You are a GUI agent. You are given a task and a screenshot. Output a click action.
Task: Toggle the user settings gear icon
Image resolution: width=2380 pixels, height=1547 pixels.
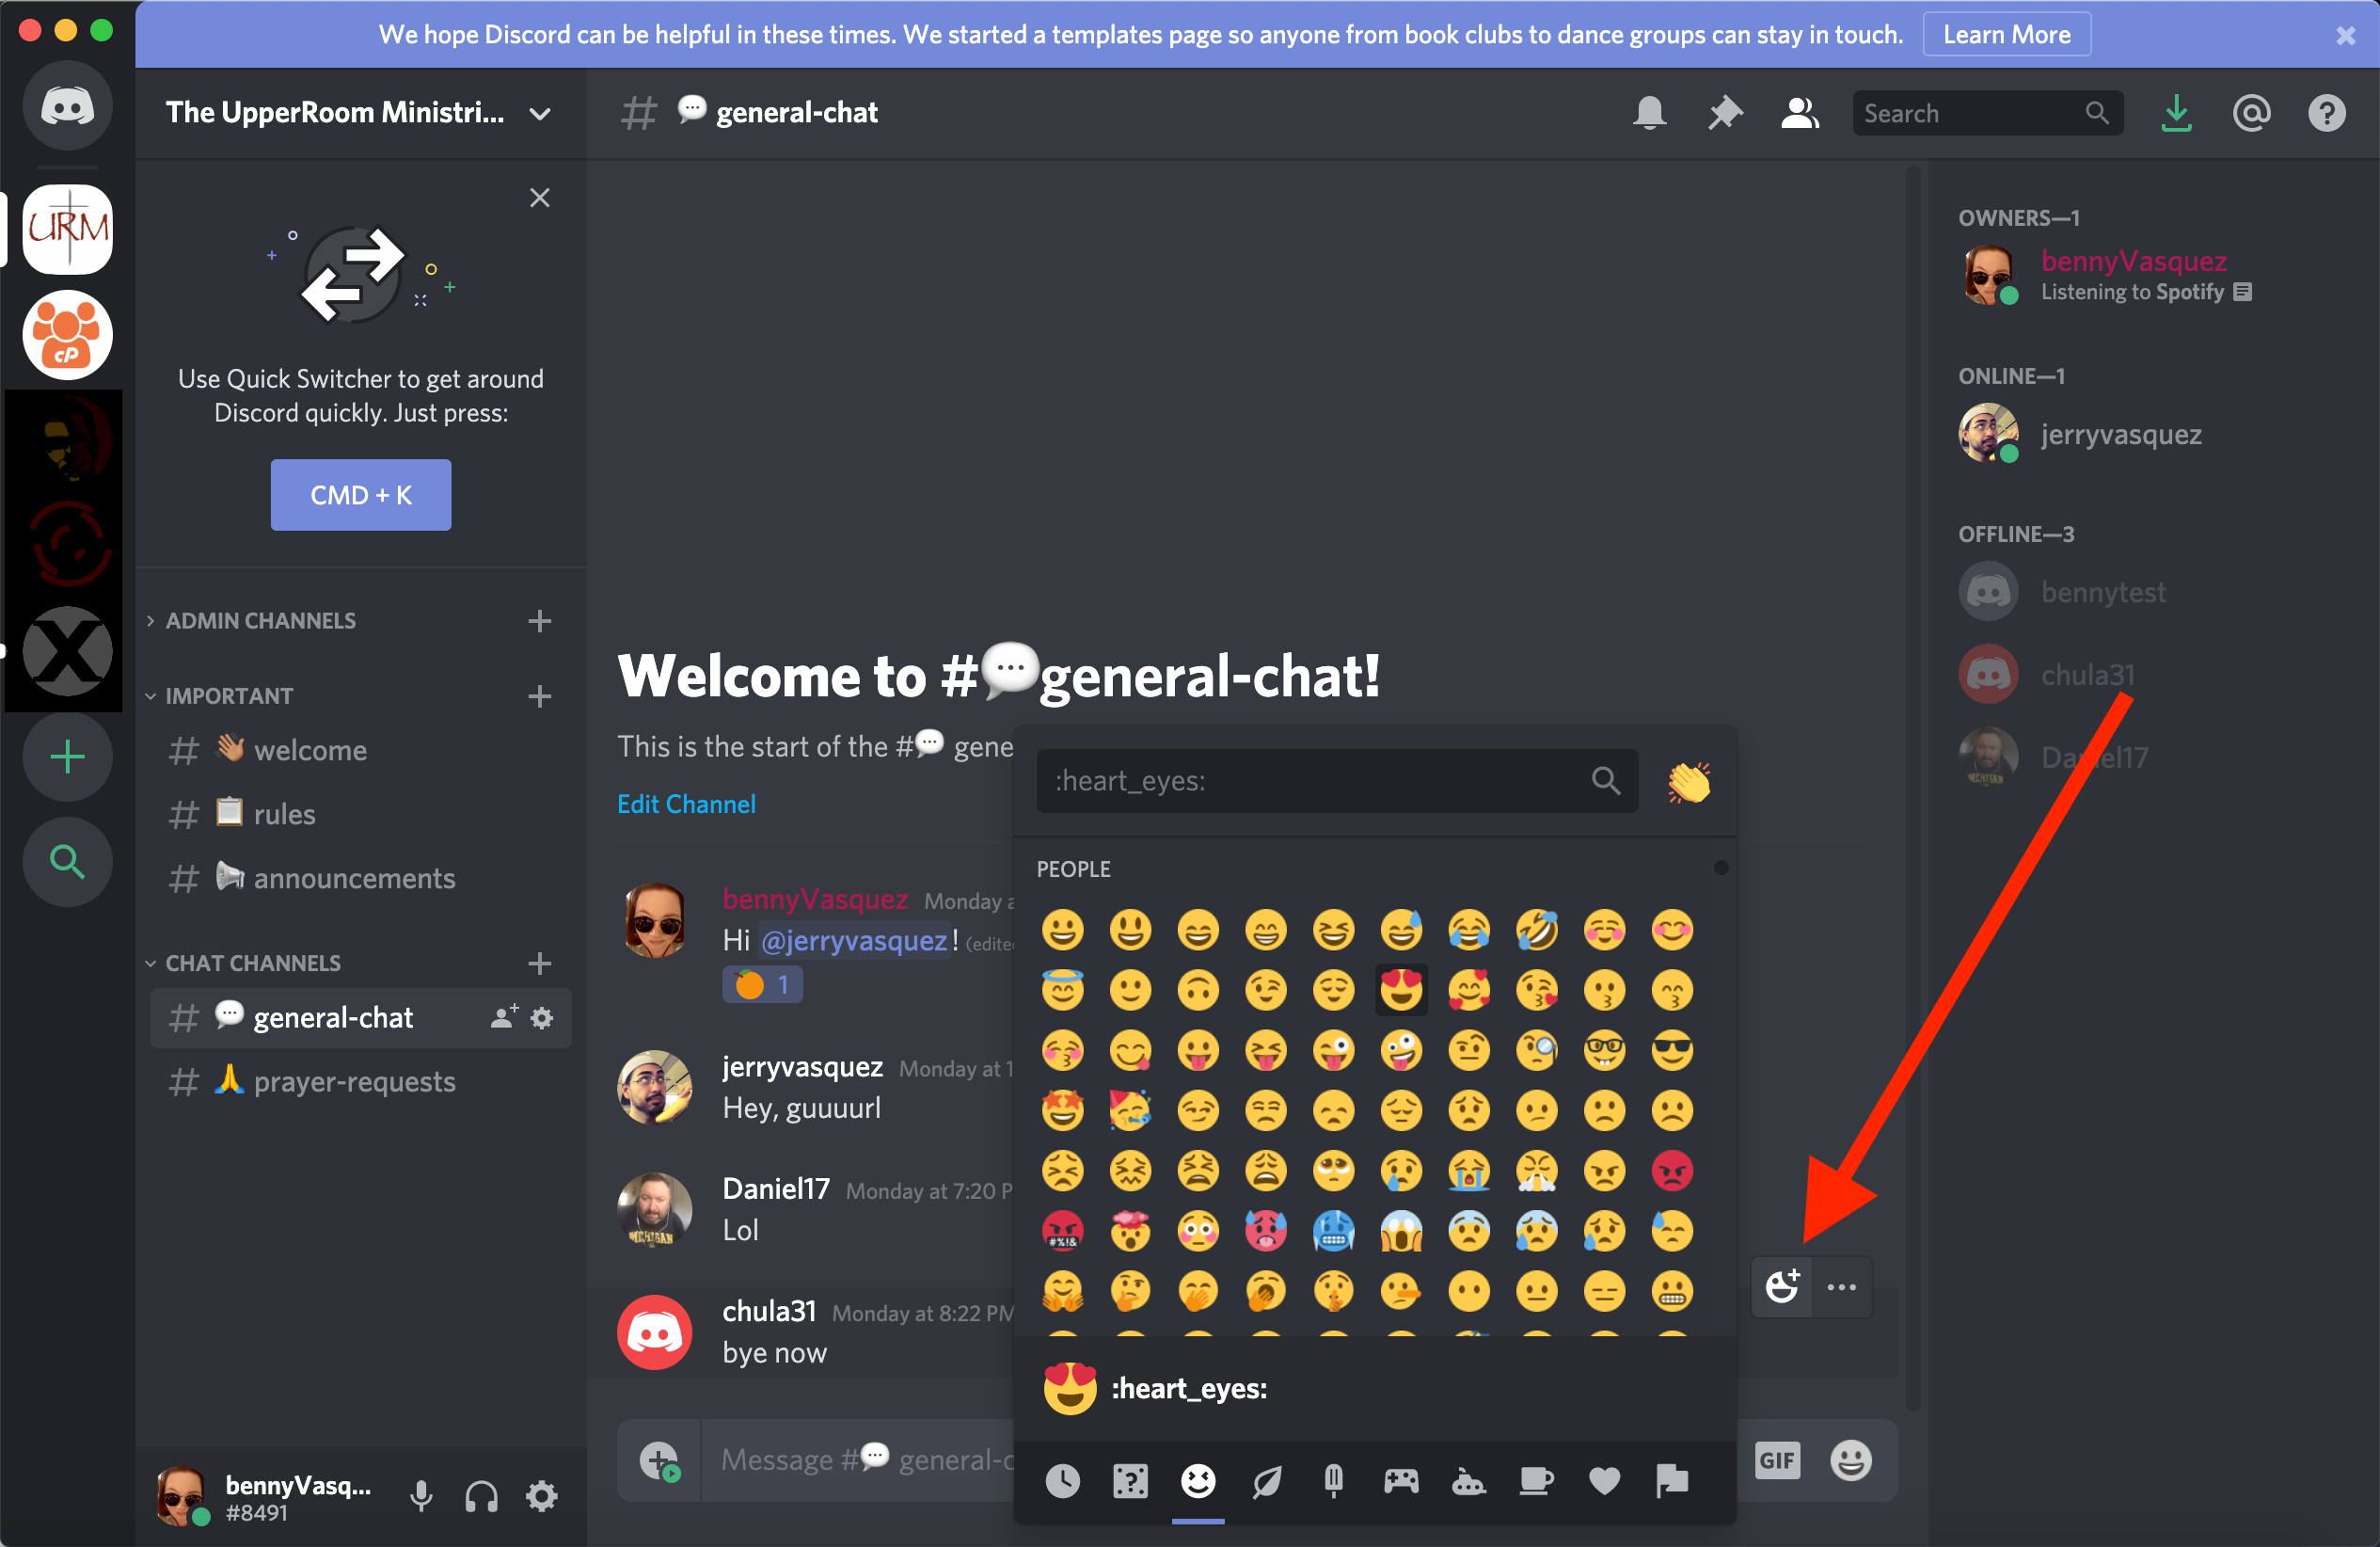547,1495
